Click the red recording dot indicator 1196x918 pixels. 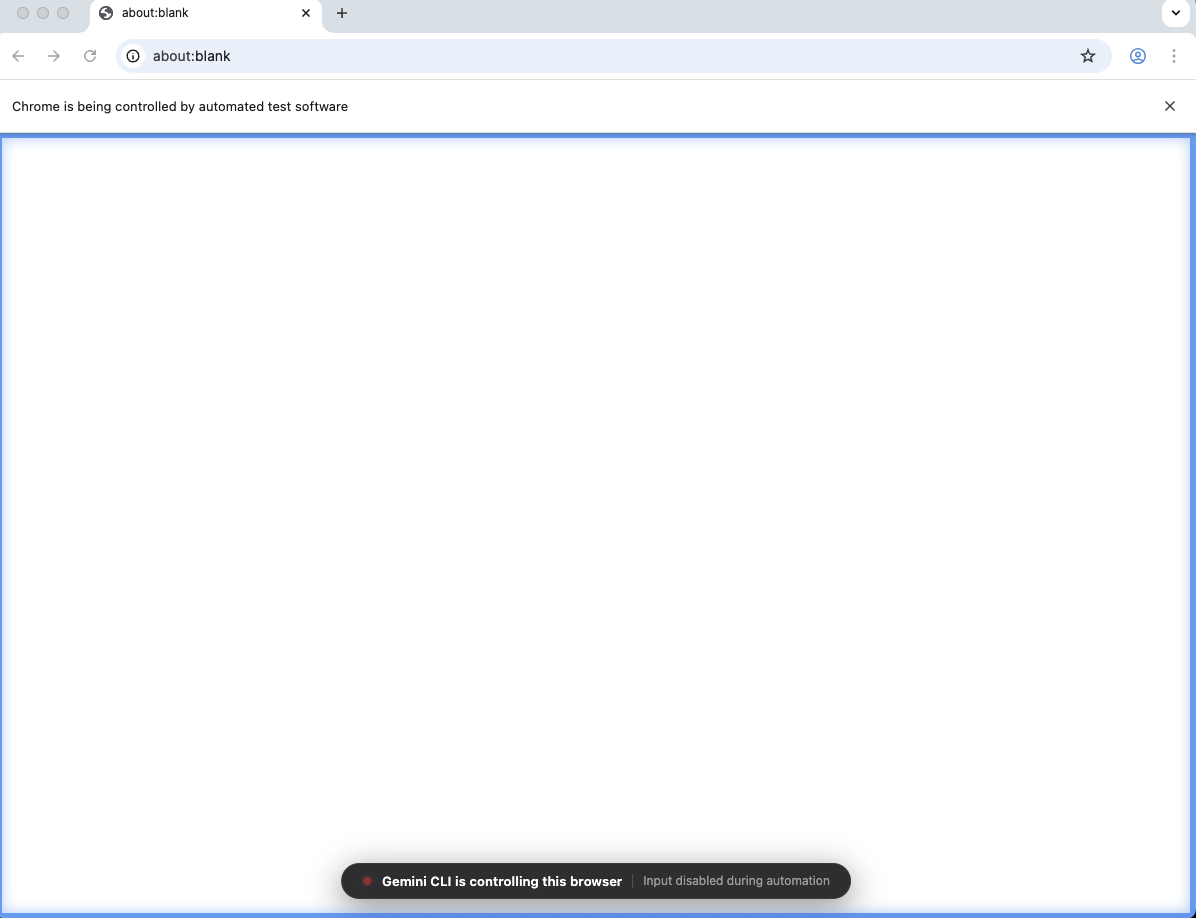coord(367,881)
